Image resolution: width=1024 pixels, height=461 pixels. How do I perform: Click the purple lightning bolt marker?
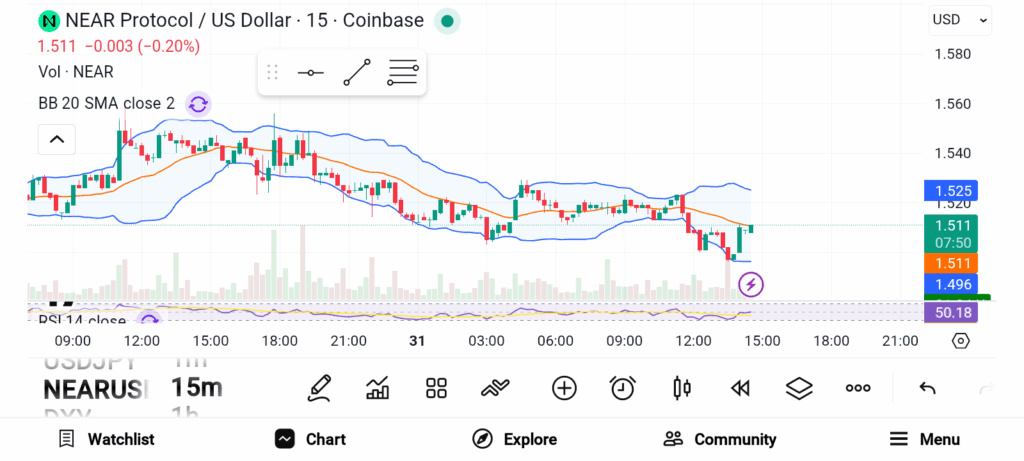coord(751,285)
